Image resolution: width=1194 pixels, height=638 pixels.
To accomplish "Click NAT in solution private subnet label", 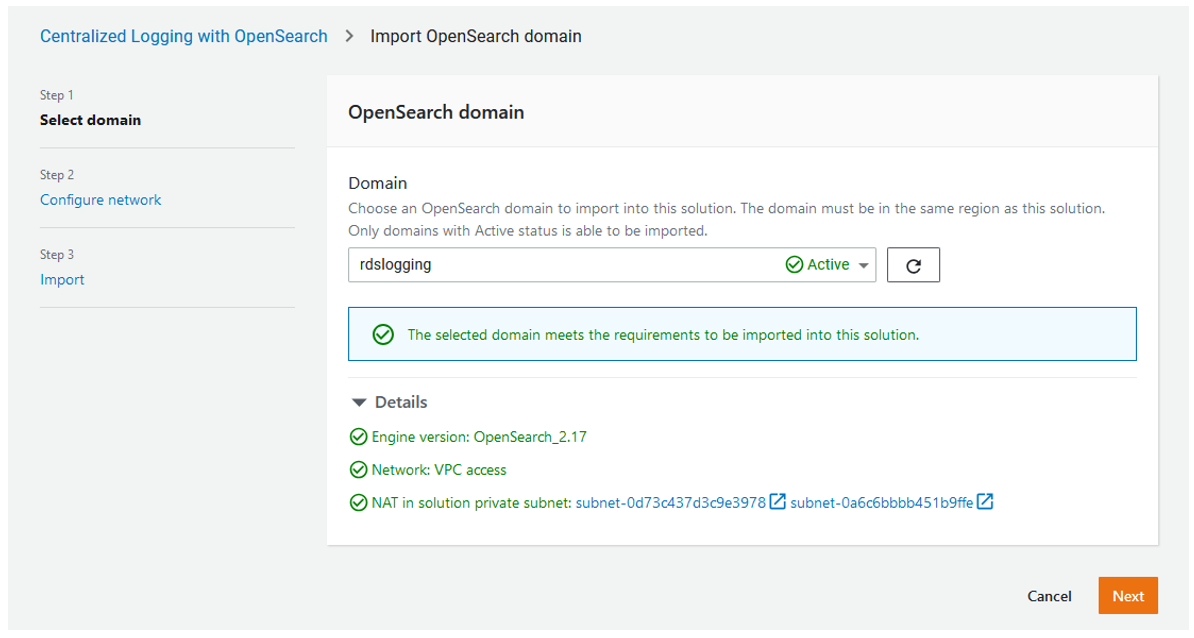I will point(471,502).
